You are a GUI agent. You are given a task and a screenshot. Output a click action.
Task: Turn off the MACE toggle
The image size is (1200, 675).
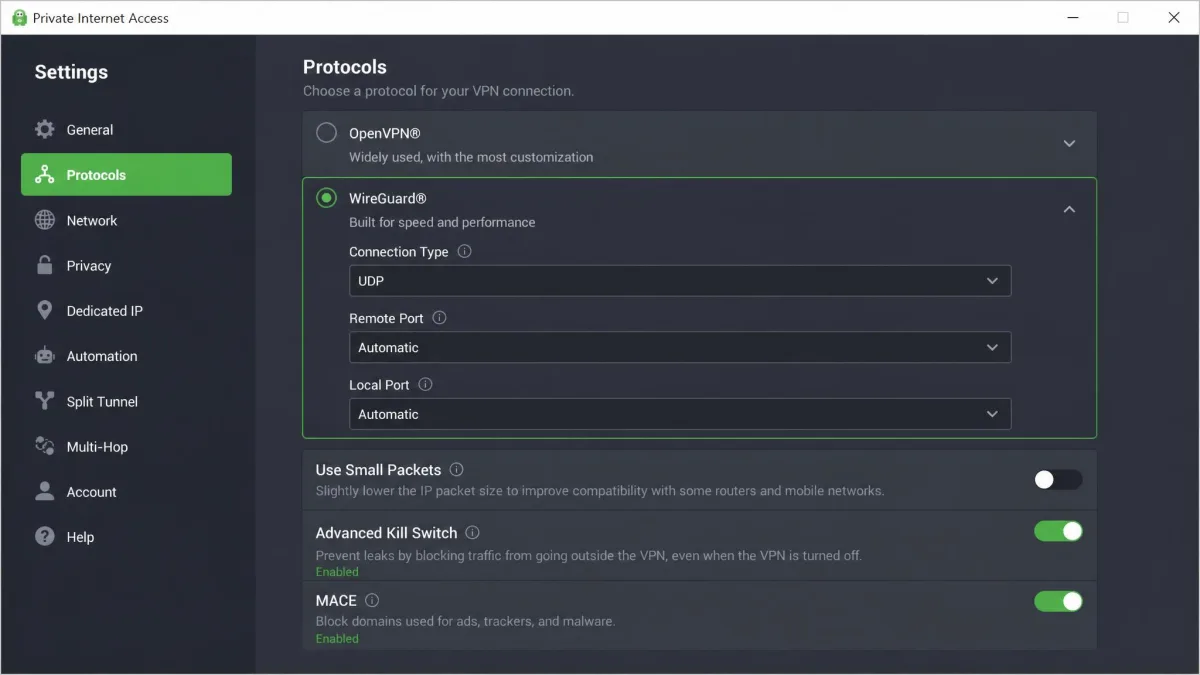pyautogui.click(x=1058, y=601)
